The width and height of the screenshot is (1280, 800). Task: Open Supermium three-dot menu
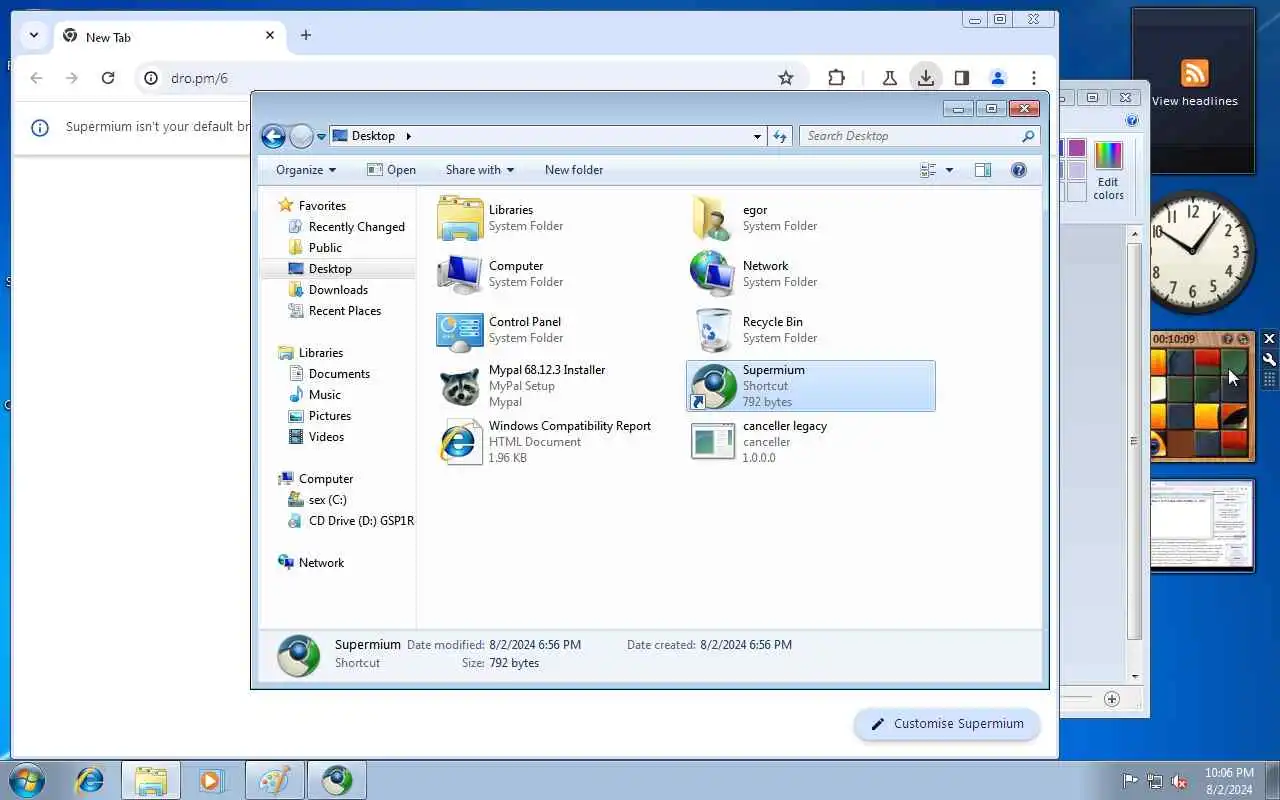1034,78
